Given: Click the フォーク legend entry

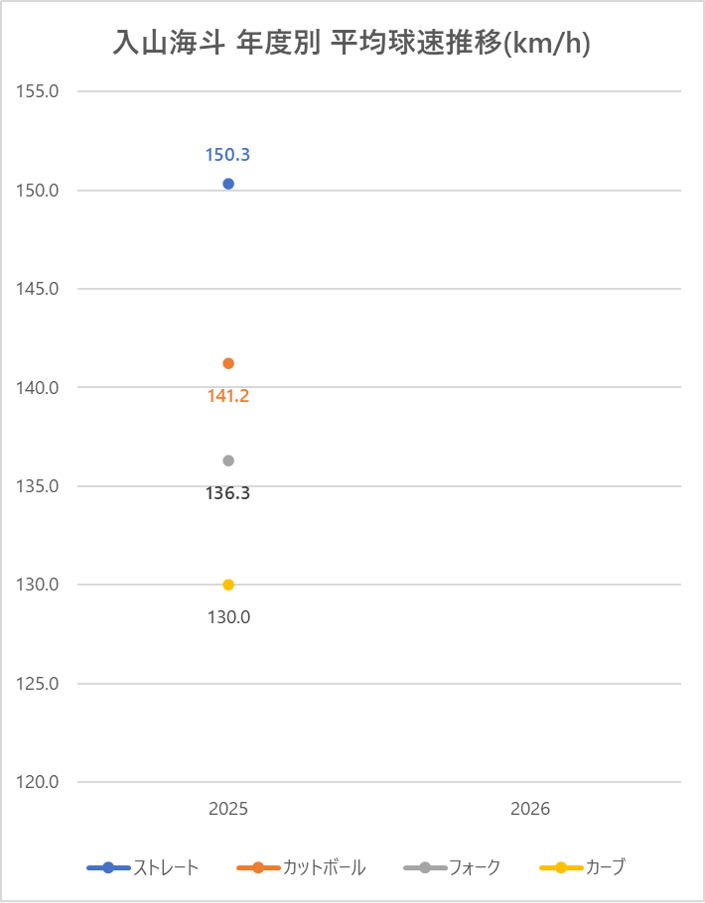Looking at the screenshot, I should (x=452, y=868).
